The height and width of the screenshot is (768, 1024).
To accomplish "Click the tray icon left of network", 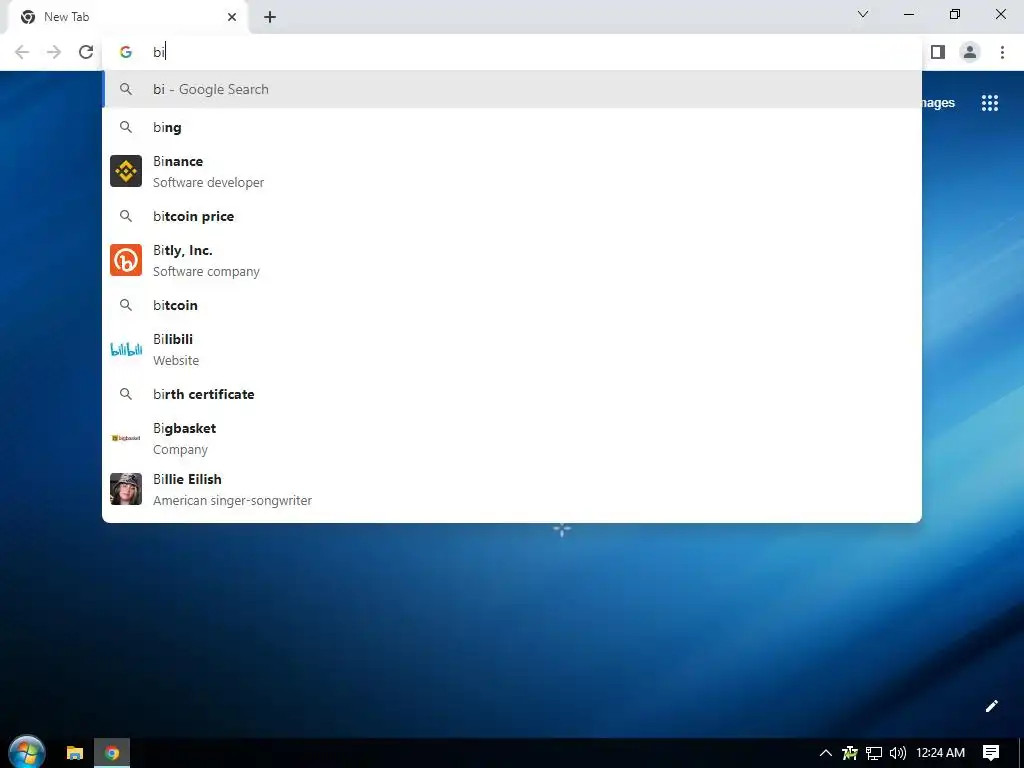I will [850, 753].
